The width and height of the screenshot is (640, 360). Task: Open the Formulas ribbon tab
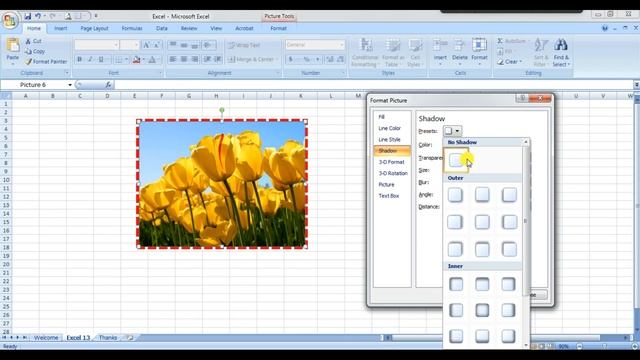pyautogui.click(x=132, y=28)
